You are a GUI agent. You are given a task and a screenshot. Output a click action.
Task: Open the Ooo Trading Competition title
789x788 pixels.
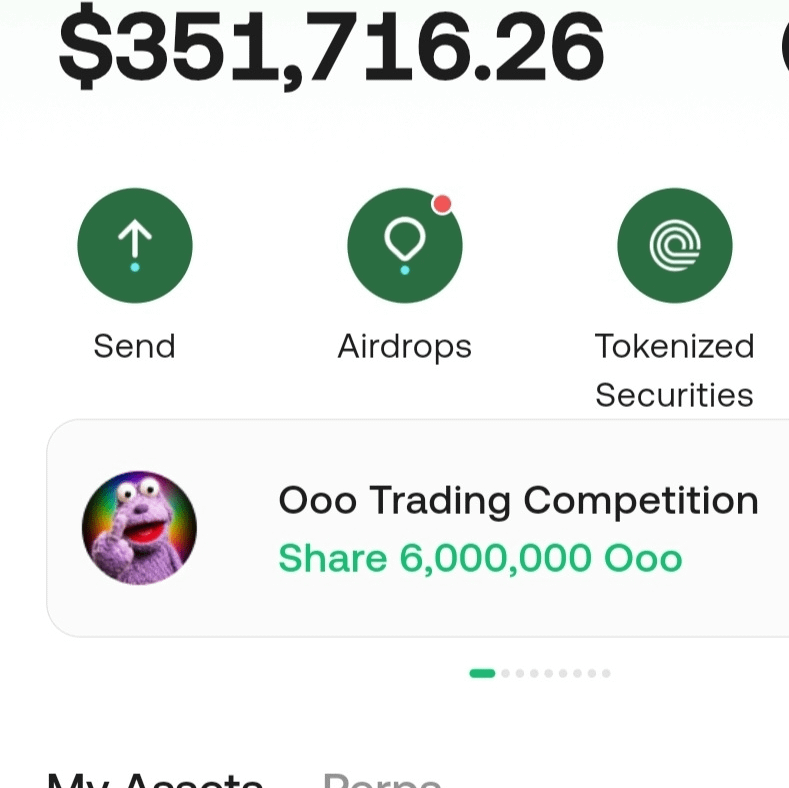518,501
